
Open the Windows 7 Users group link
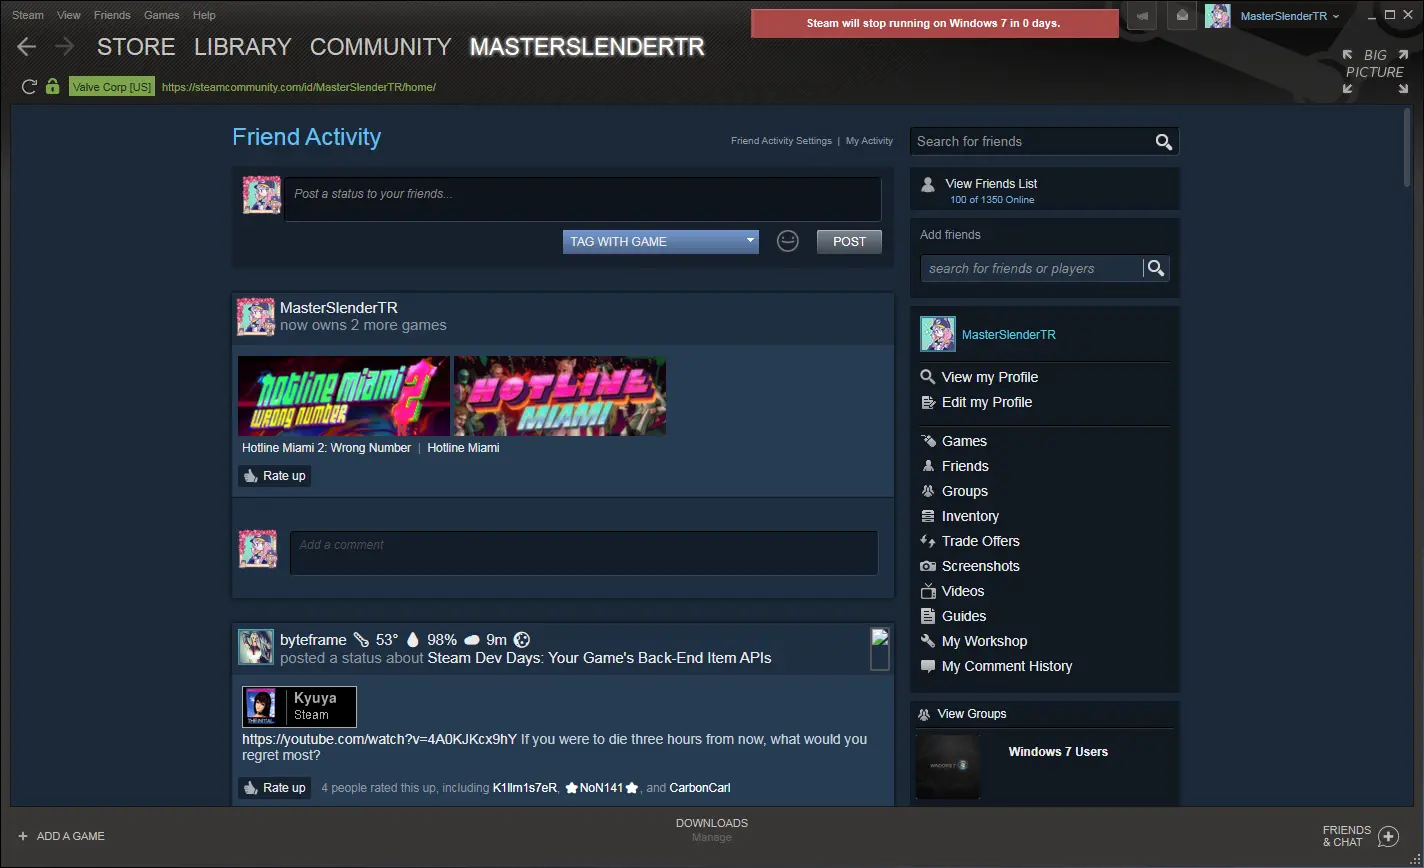click(x=1058, y=752)
